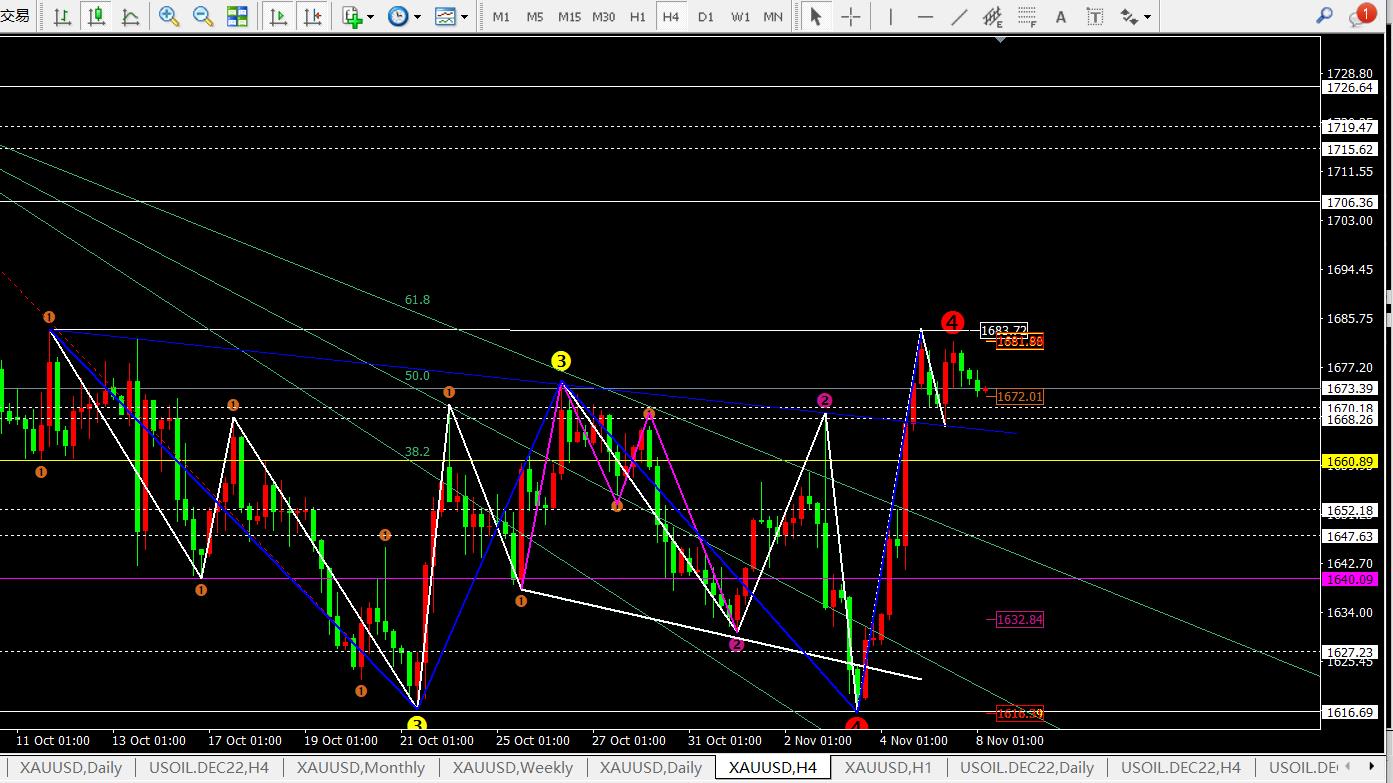Open the indicators list dropdown
Screen dimensions: 1393x783
358,17
